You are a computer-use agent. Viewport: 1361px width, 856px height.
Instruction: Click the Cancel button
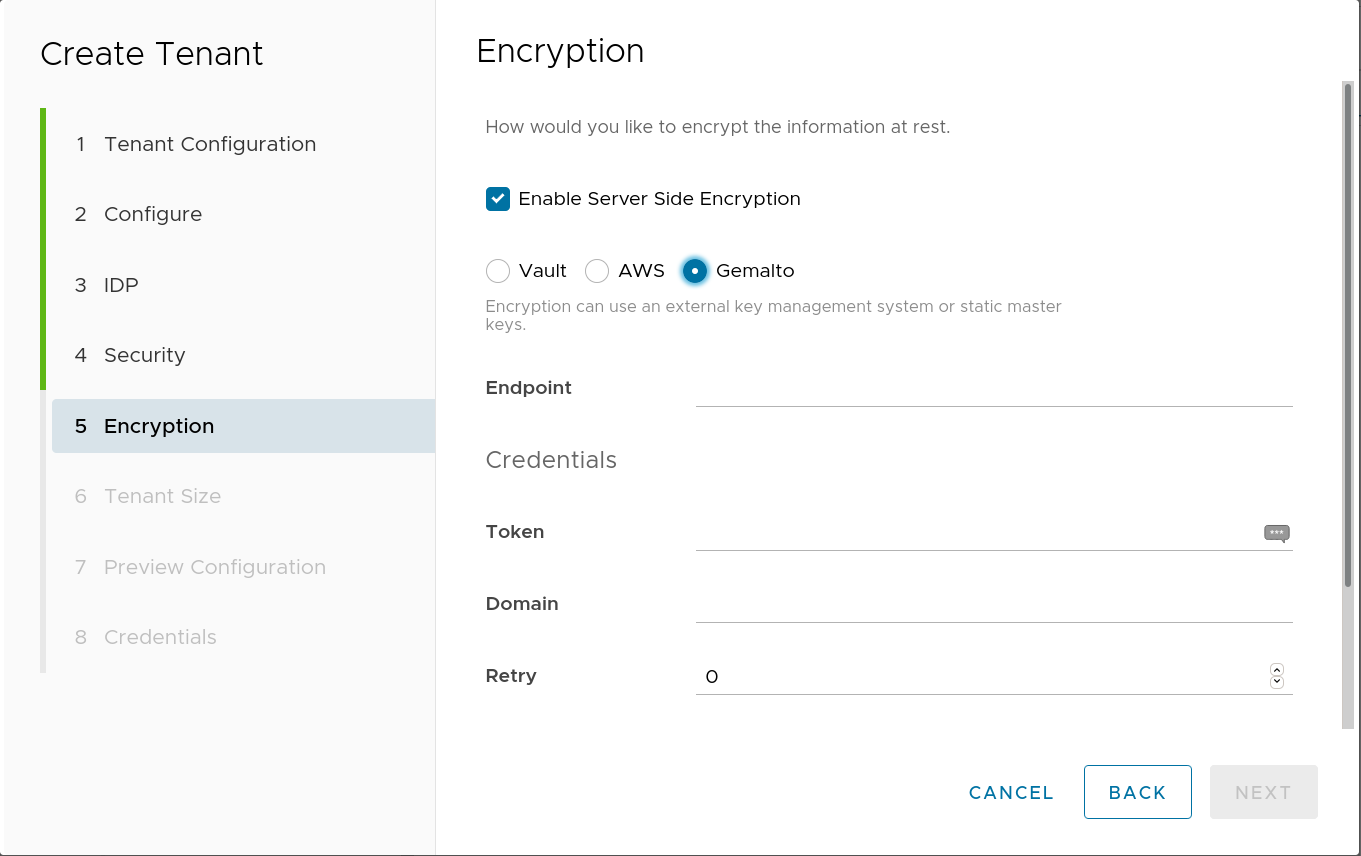1010,792
